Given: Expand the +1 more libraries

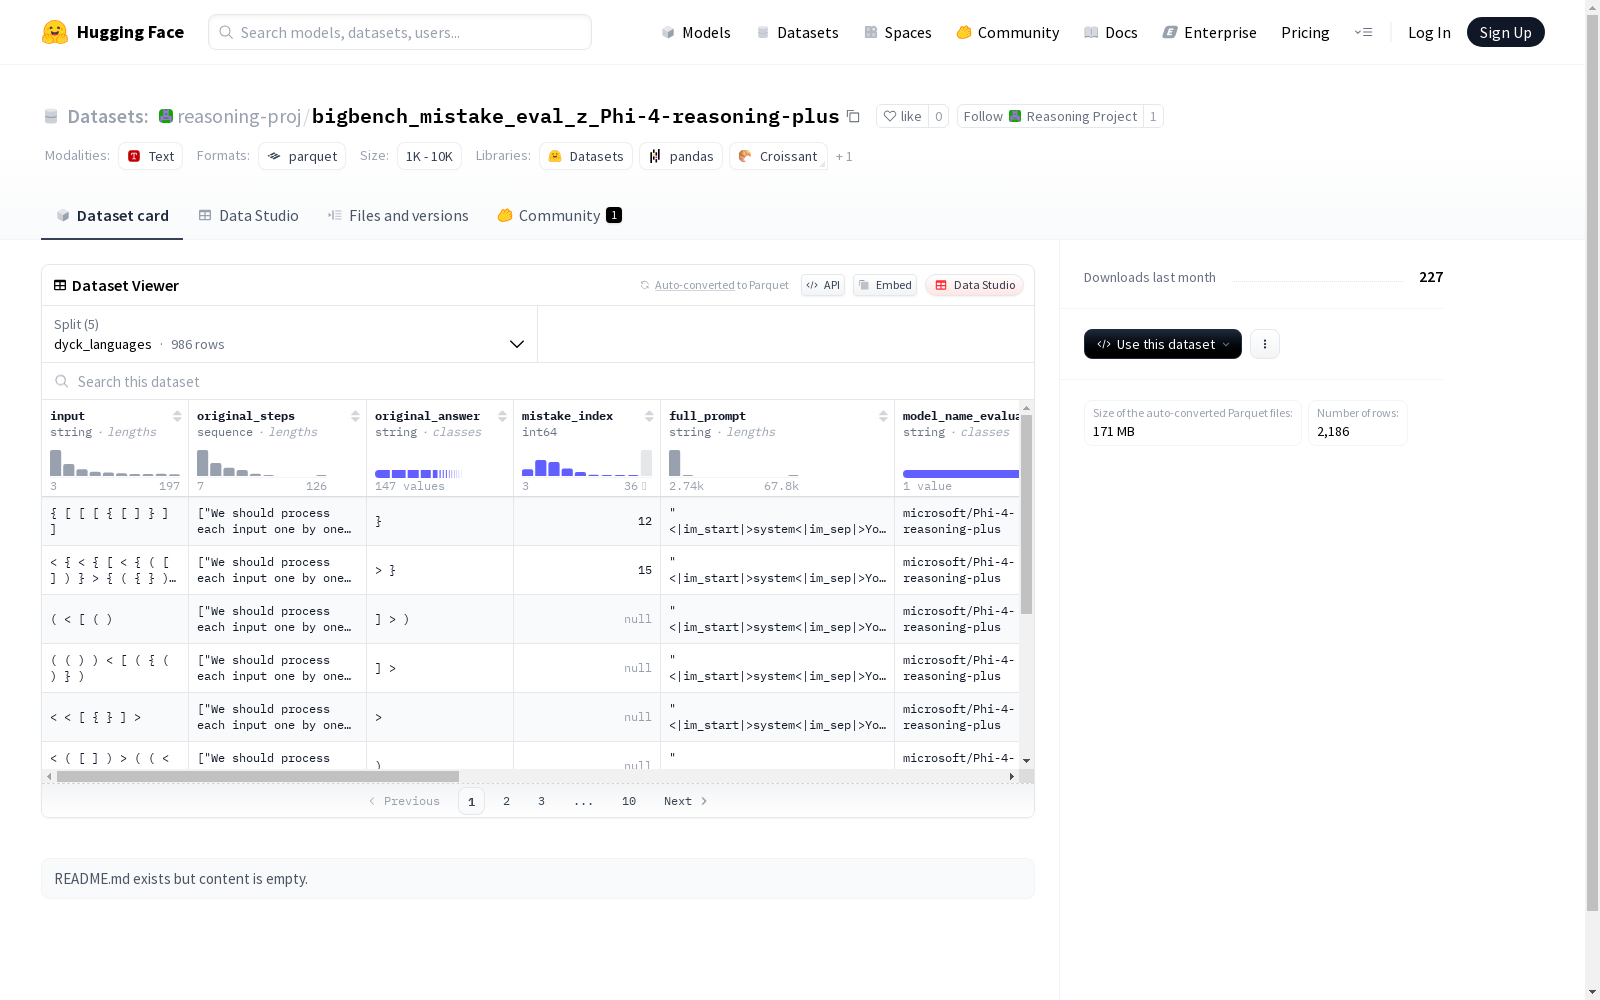Looking at the screenshot, I should [844, 156].
